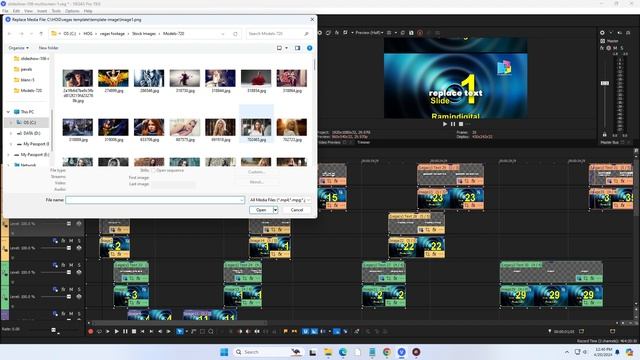
Task: Toggle loop playback in transport bar
Action: [x=99, y=331]
